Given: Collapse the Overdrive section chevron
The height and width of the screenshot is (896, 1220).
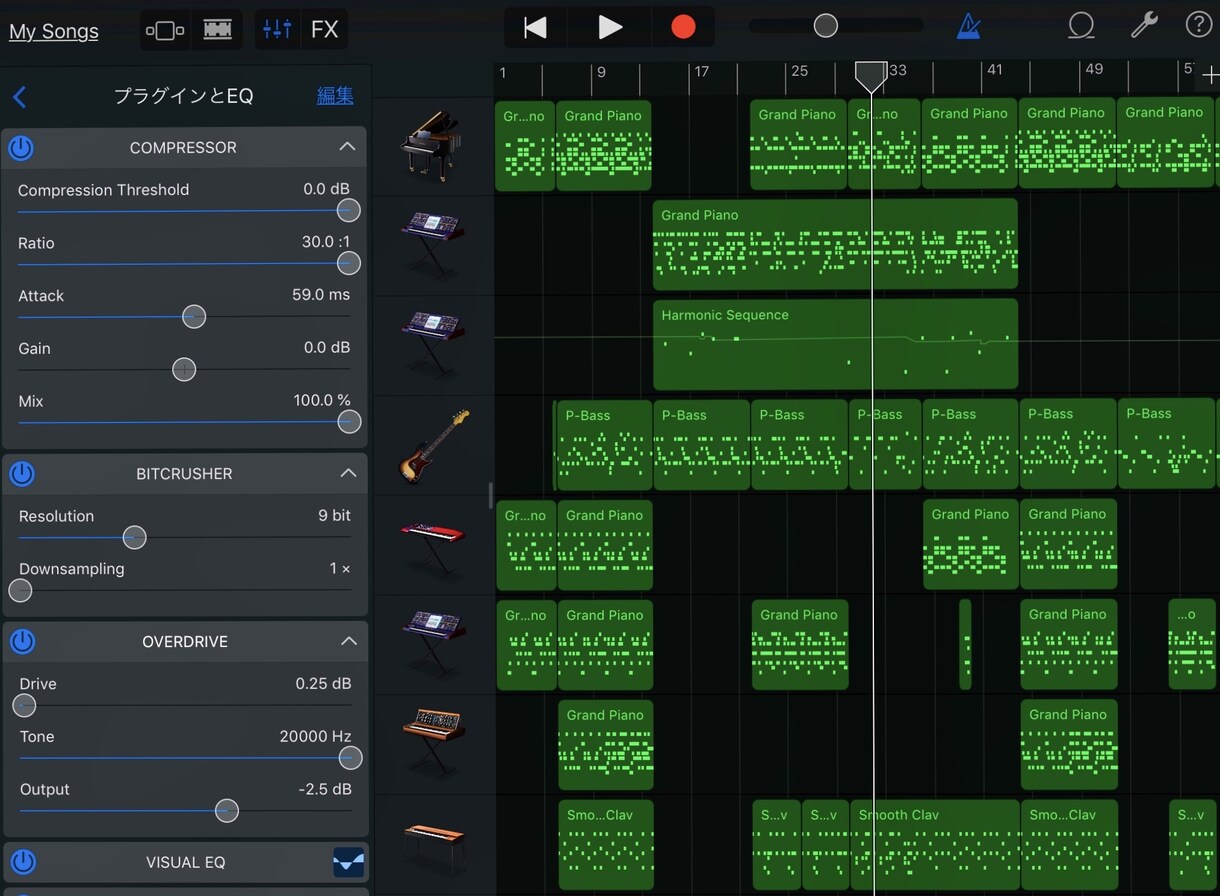Looking at the screenshot, I should click(x=348, y=641).
